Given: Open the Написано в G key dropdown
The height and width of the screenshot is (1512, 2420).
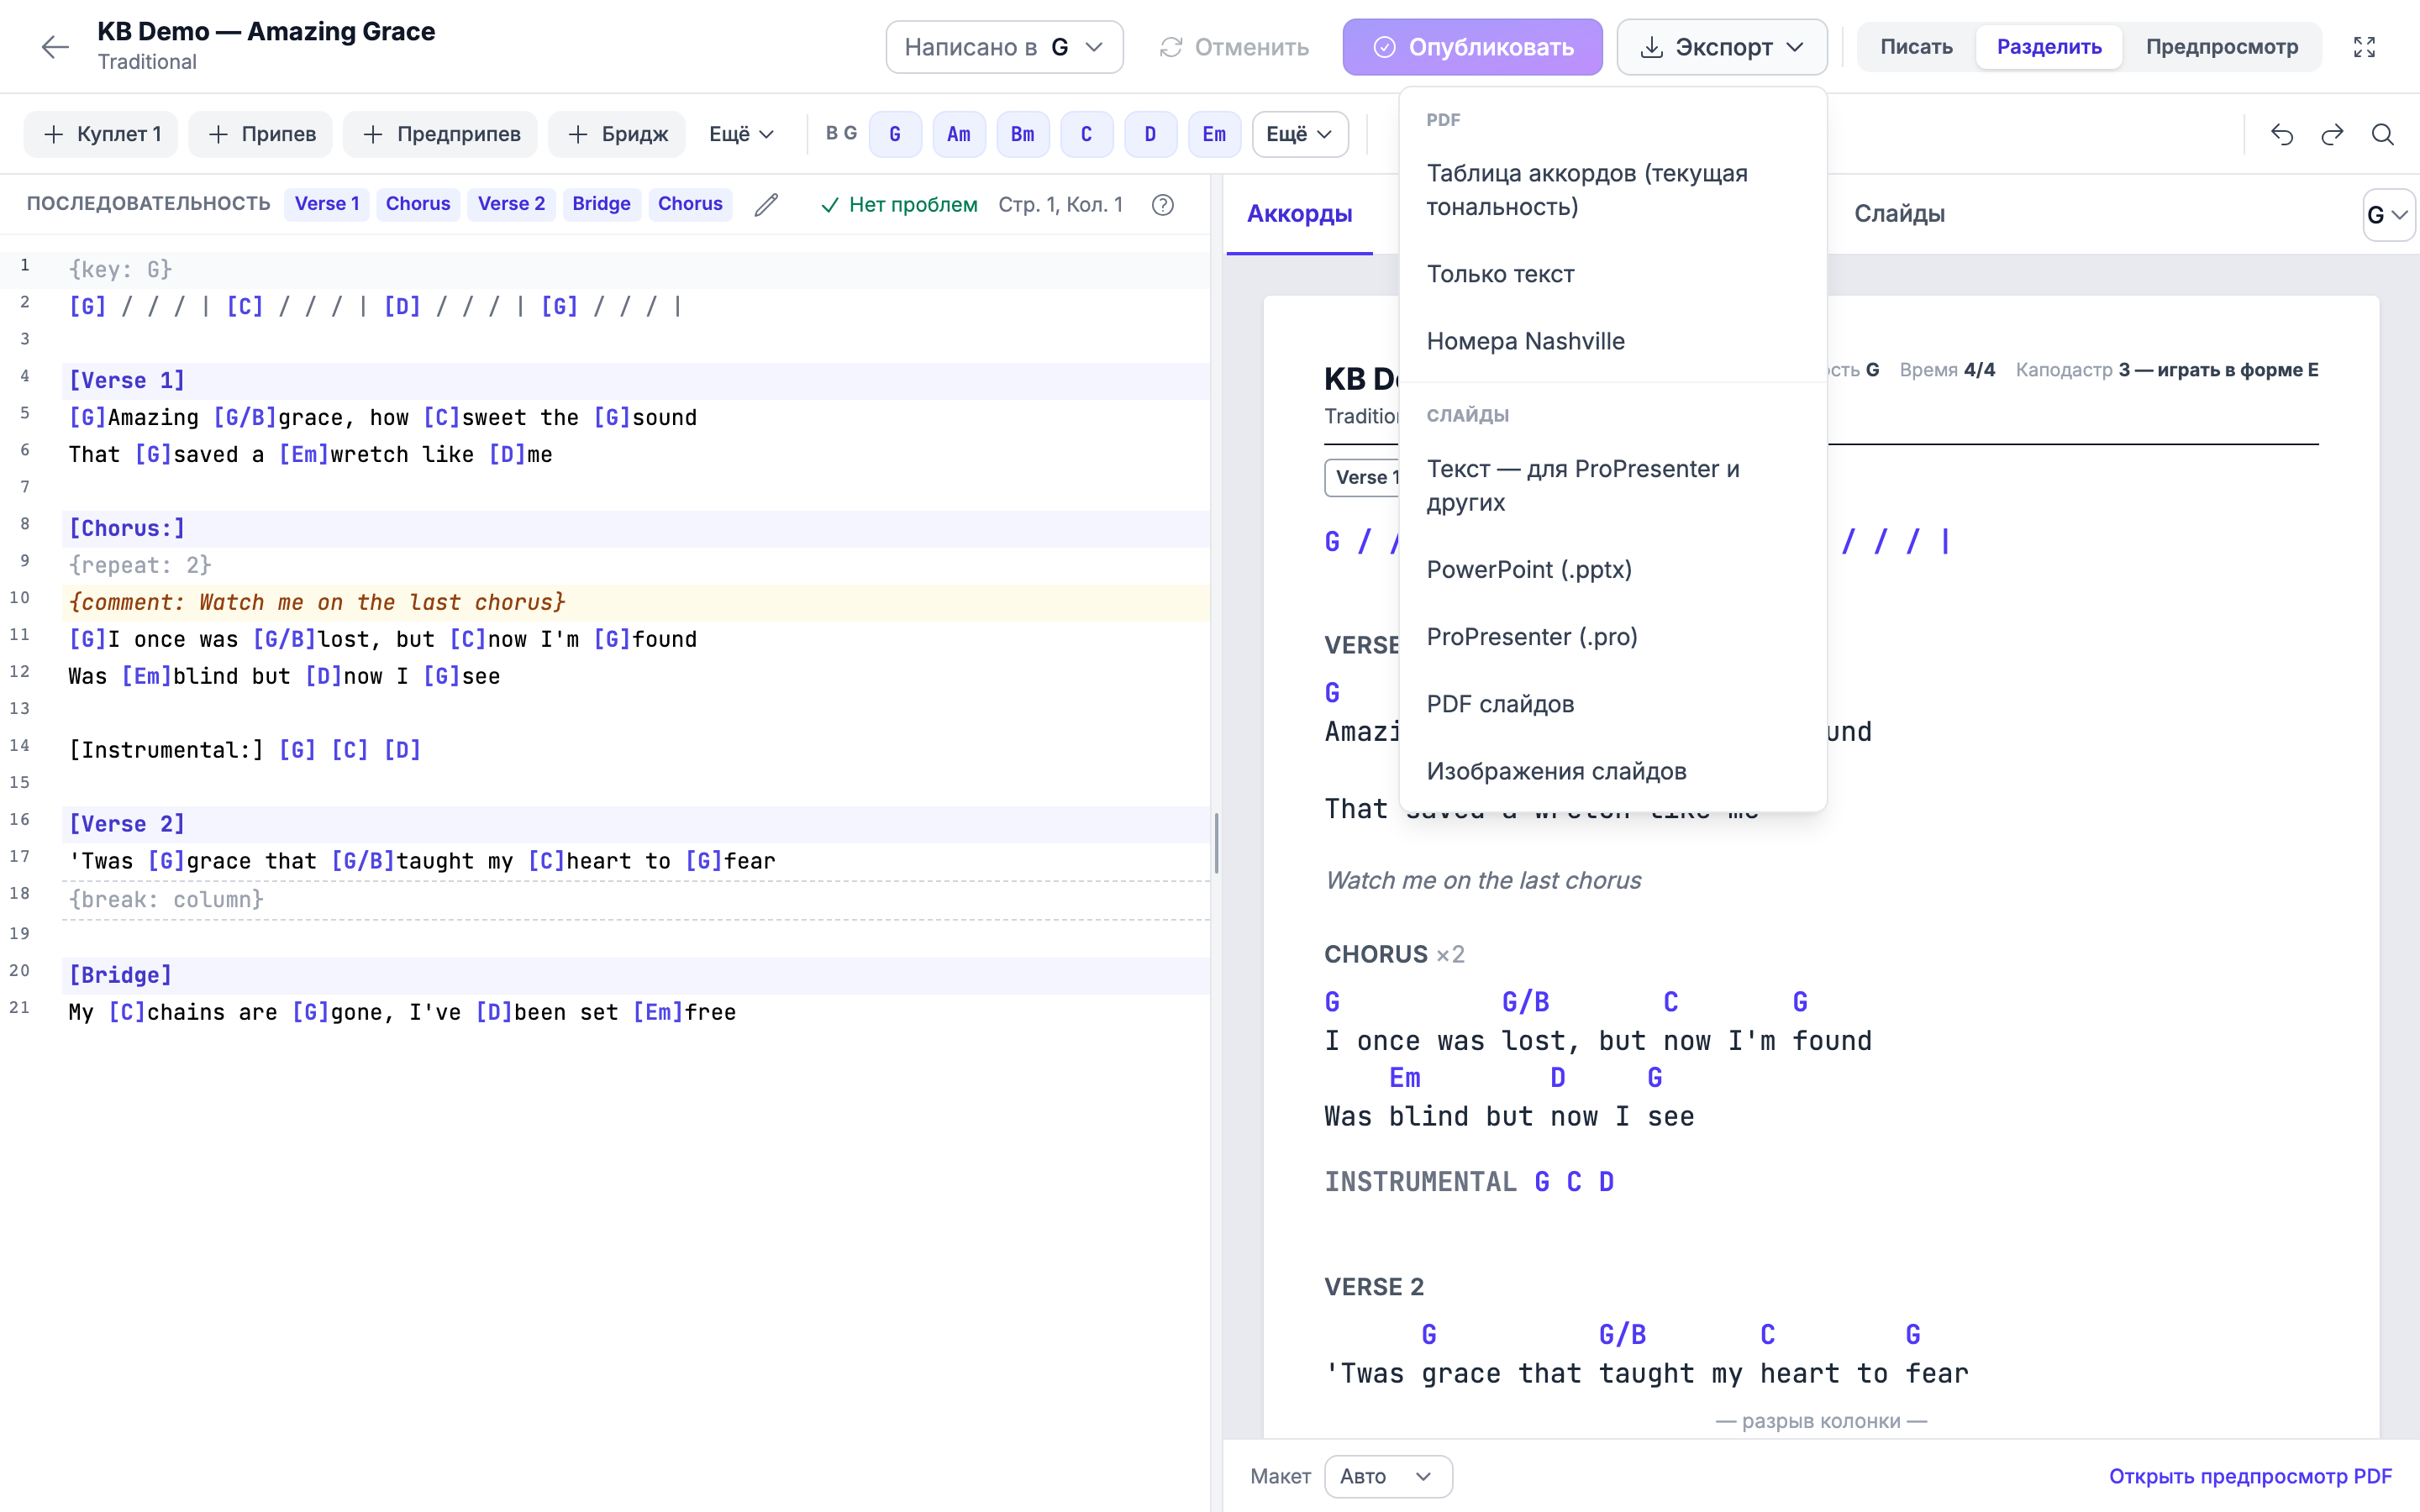Looking at the screenshot, I should pyautogui.click(x=1004, y=47).
